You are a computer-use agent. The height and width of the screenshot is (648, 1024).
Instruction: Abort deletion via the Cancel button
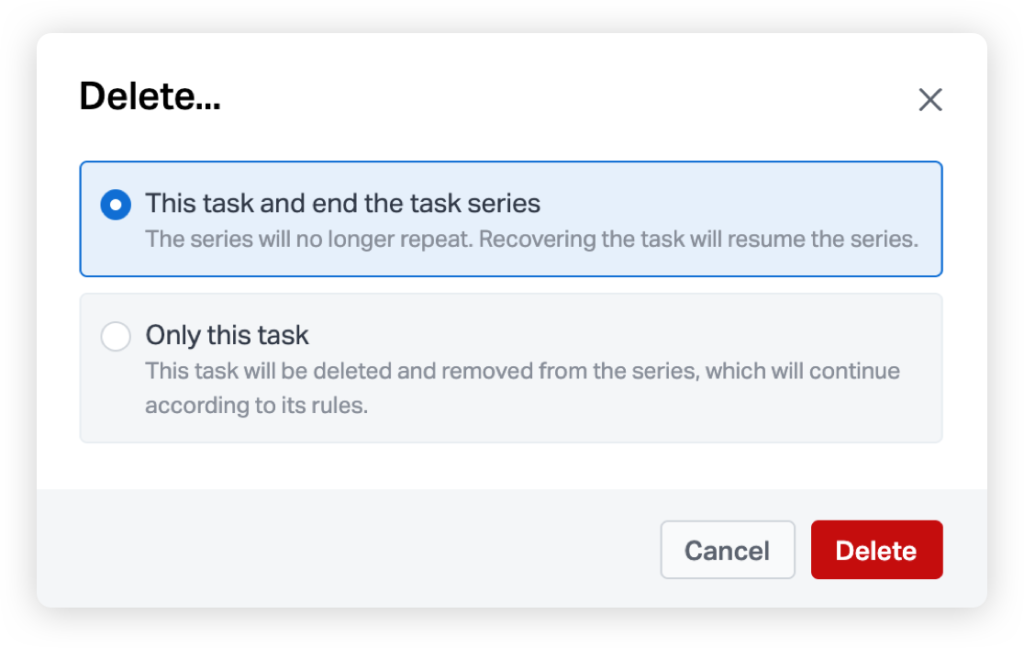coord(727,550)
